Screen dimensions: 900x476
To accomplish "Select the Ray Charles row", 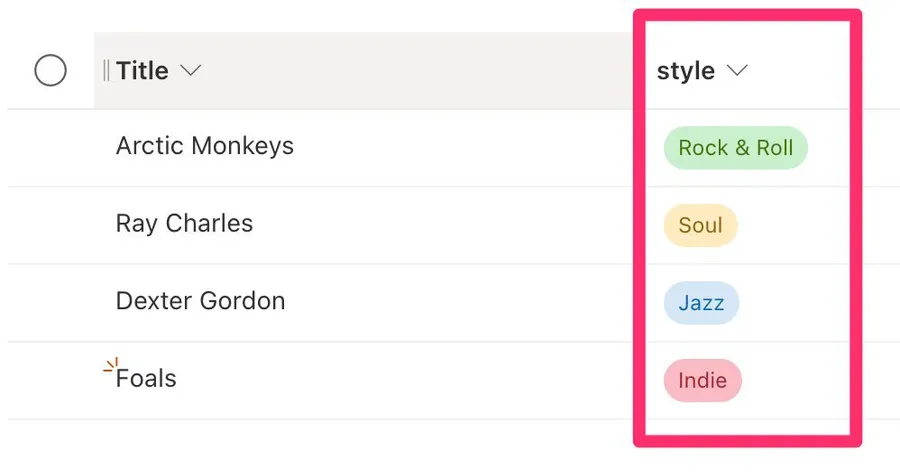I will point(50,225).
